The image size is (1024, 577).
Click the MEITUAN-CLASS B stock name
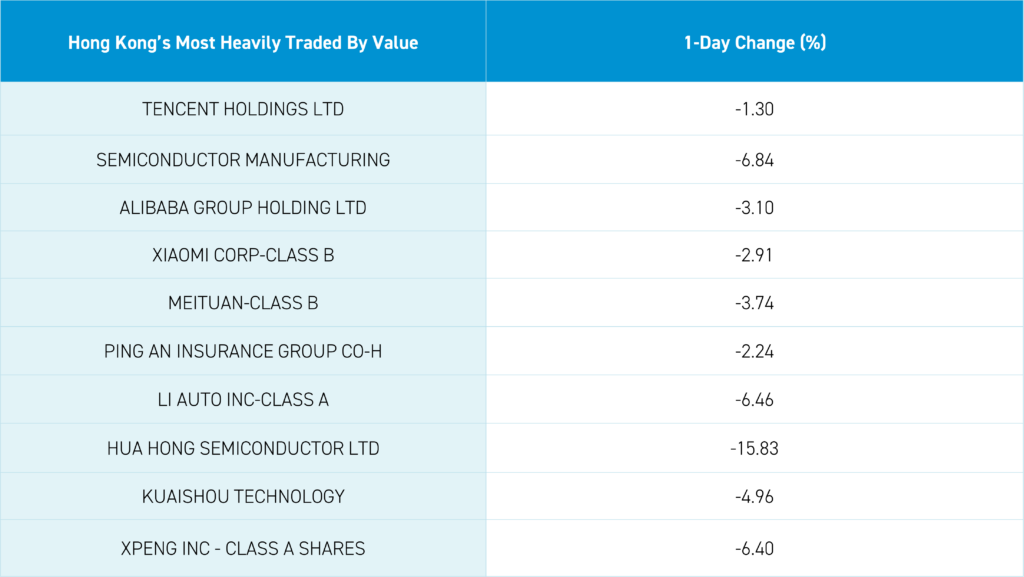pyautogui.click(x=243, y=303)
